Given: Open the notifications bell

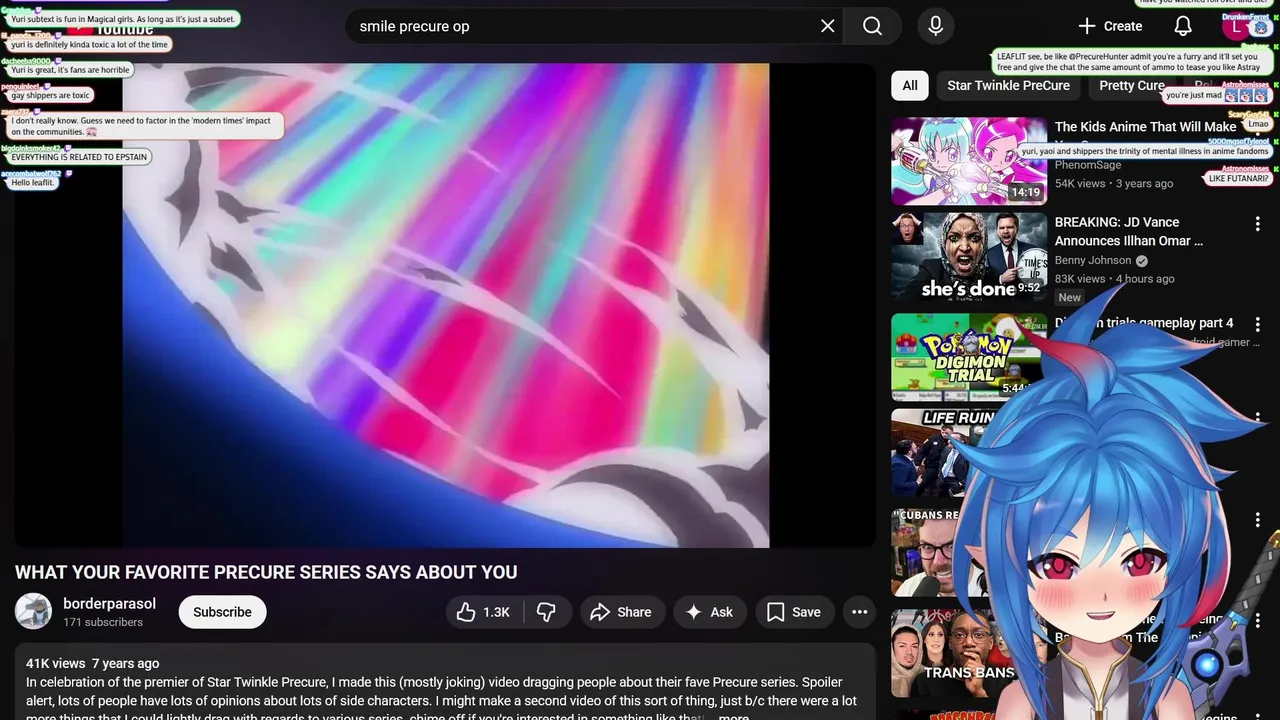Looking at the screenshot, I should pos(1182,26).
